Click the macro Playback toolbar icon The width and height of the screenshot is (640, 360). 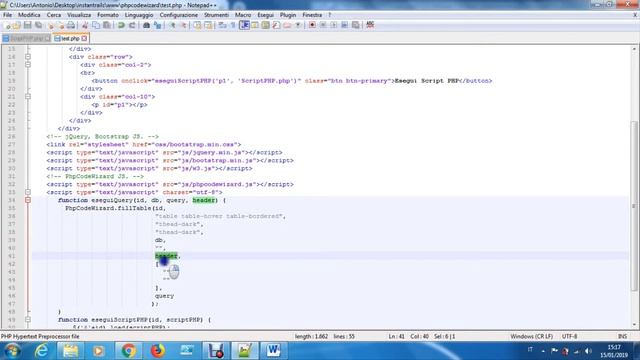(333, 25)
